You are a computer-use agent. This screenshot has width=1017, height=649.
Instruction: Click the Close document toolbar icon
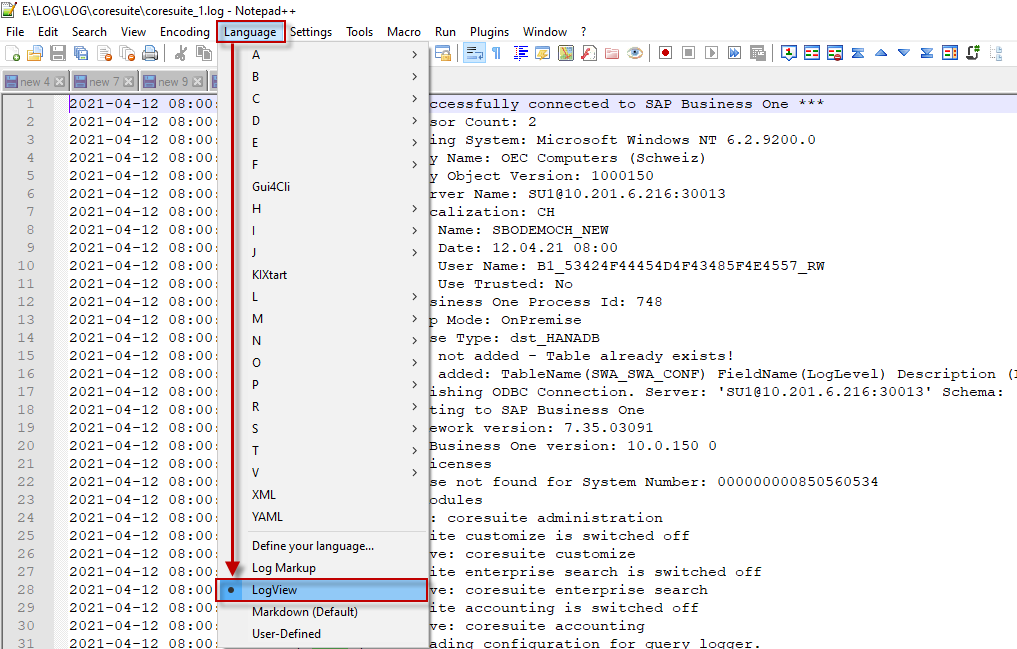(104, 53)
